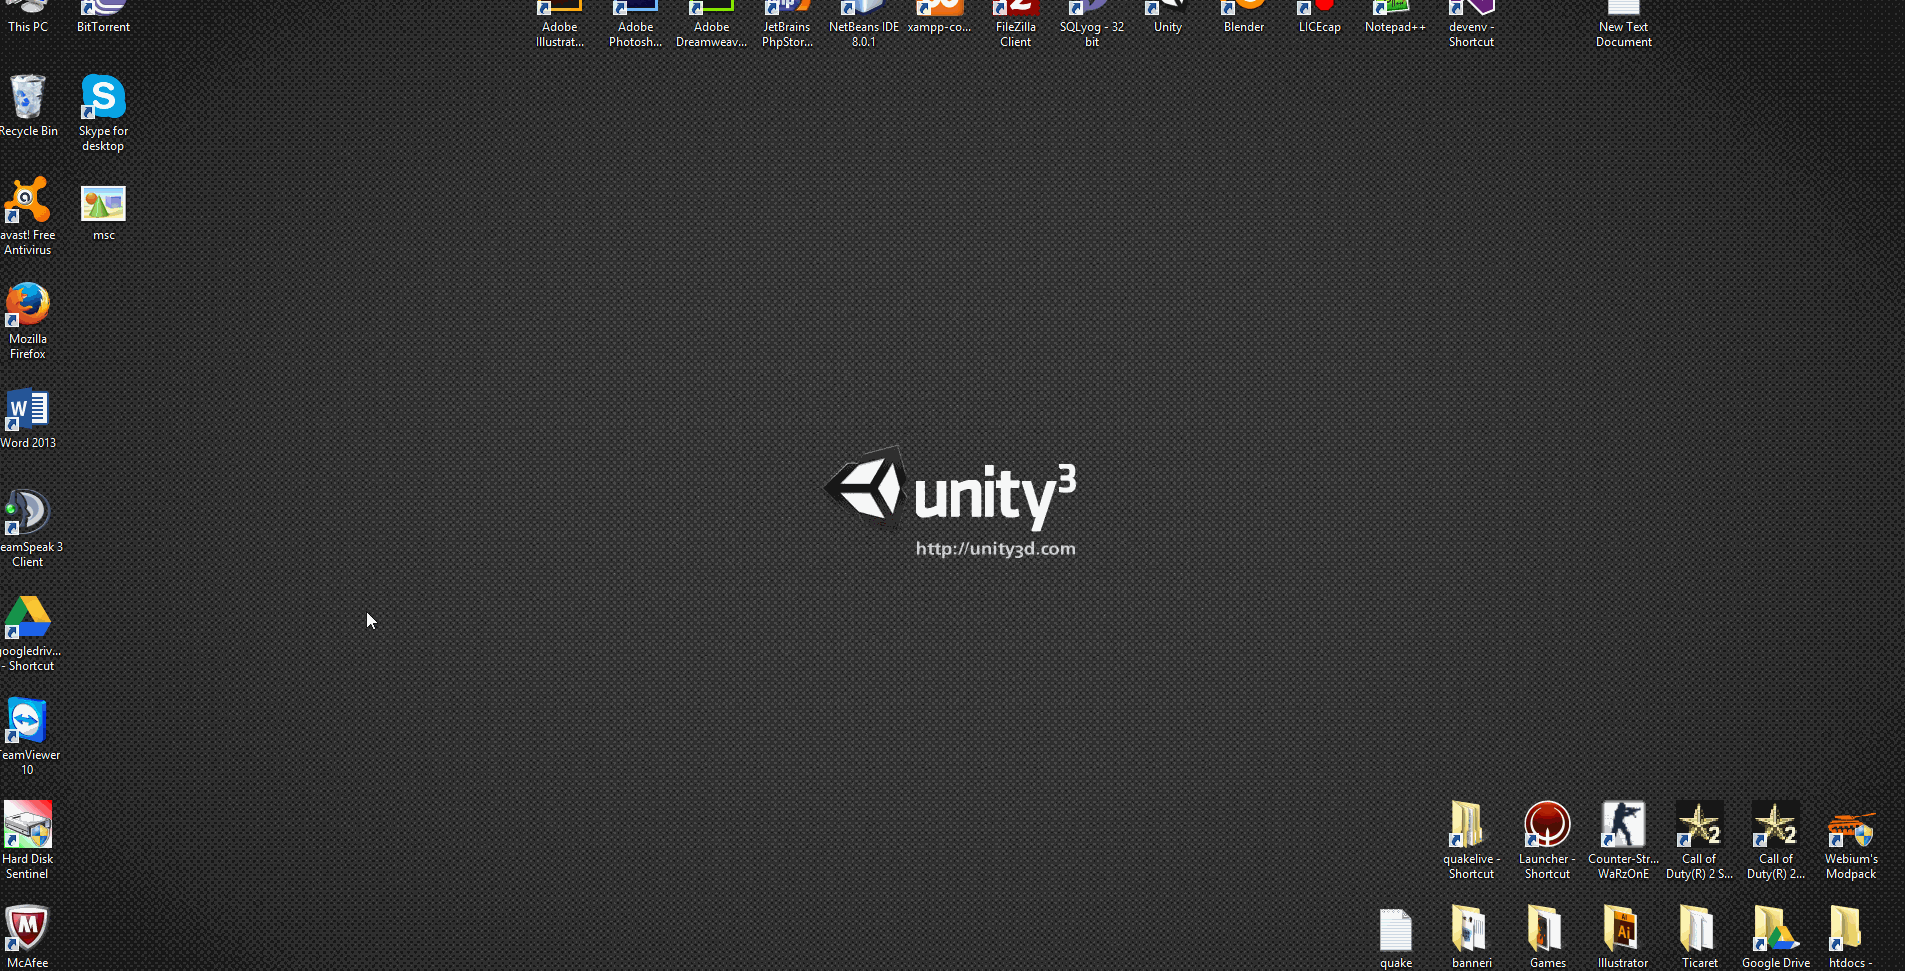
Task: Select the Call of Duty(R) 2... icon
Action: click(1776, 840)
